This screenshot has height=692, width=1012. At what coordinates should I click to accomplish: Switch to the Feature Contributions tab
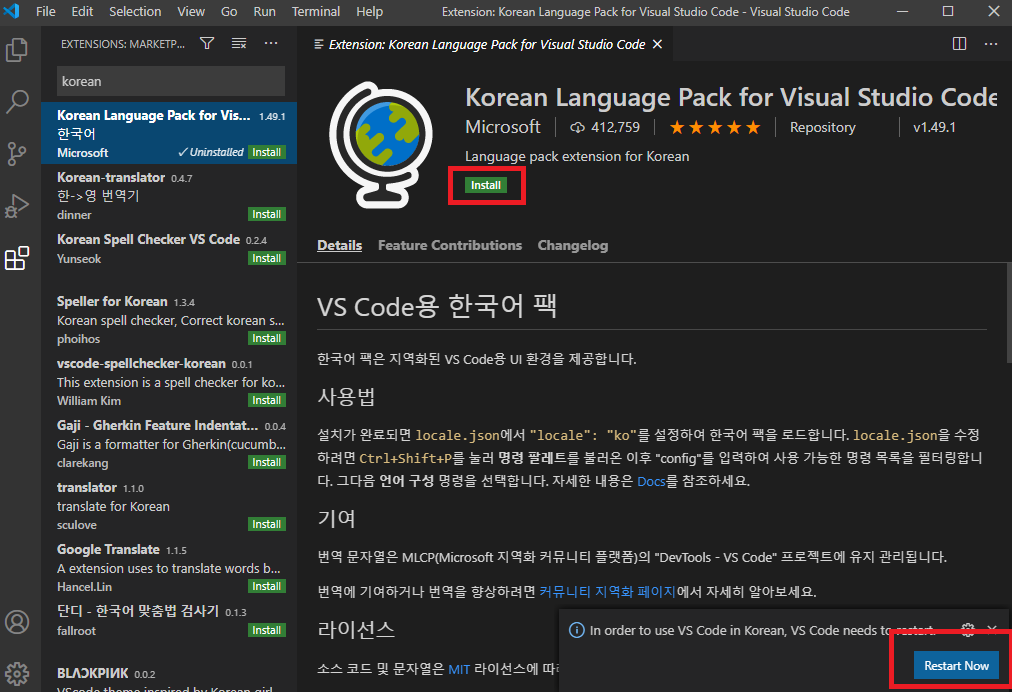click(x=450, y=245)
